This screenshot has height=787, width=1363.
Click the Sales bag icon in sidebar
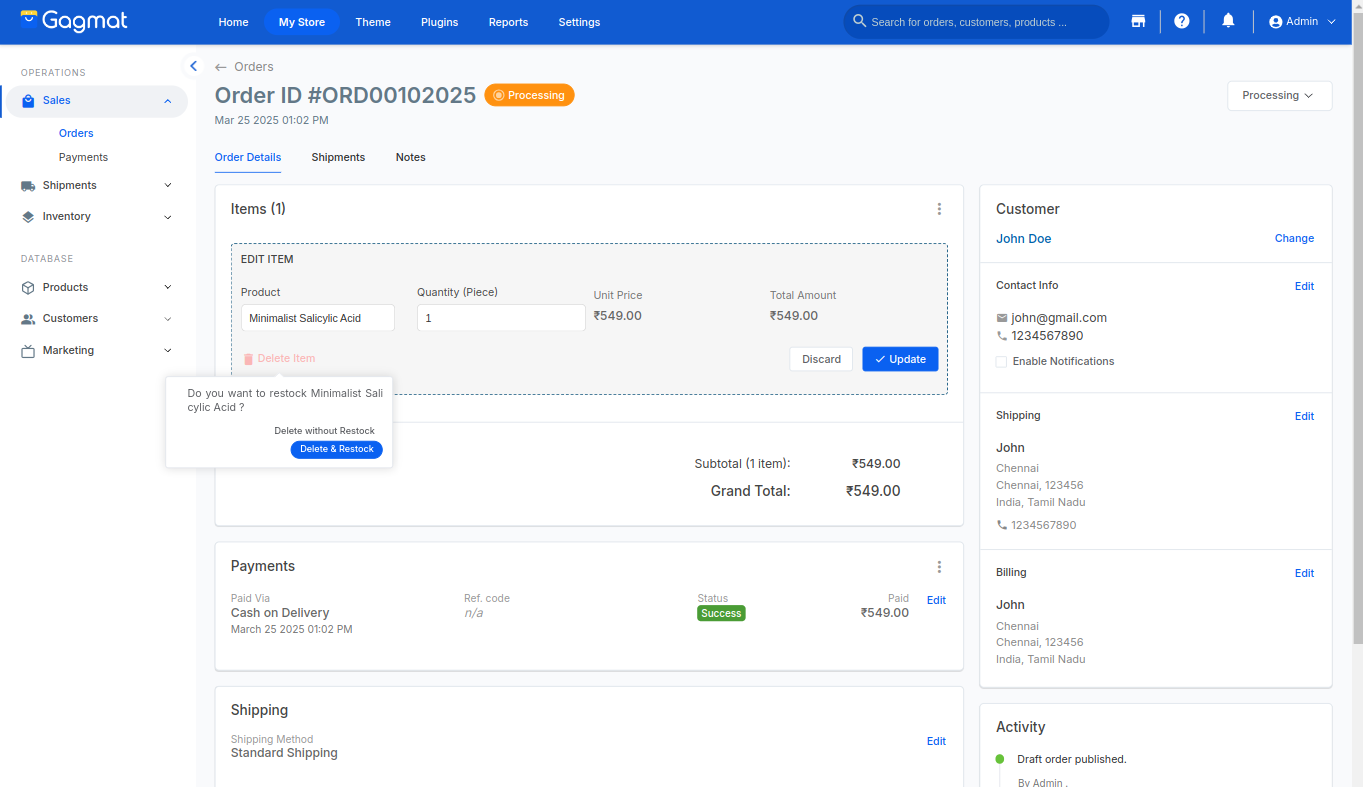(28, 101)
